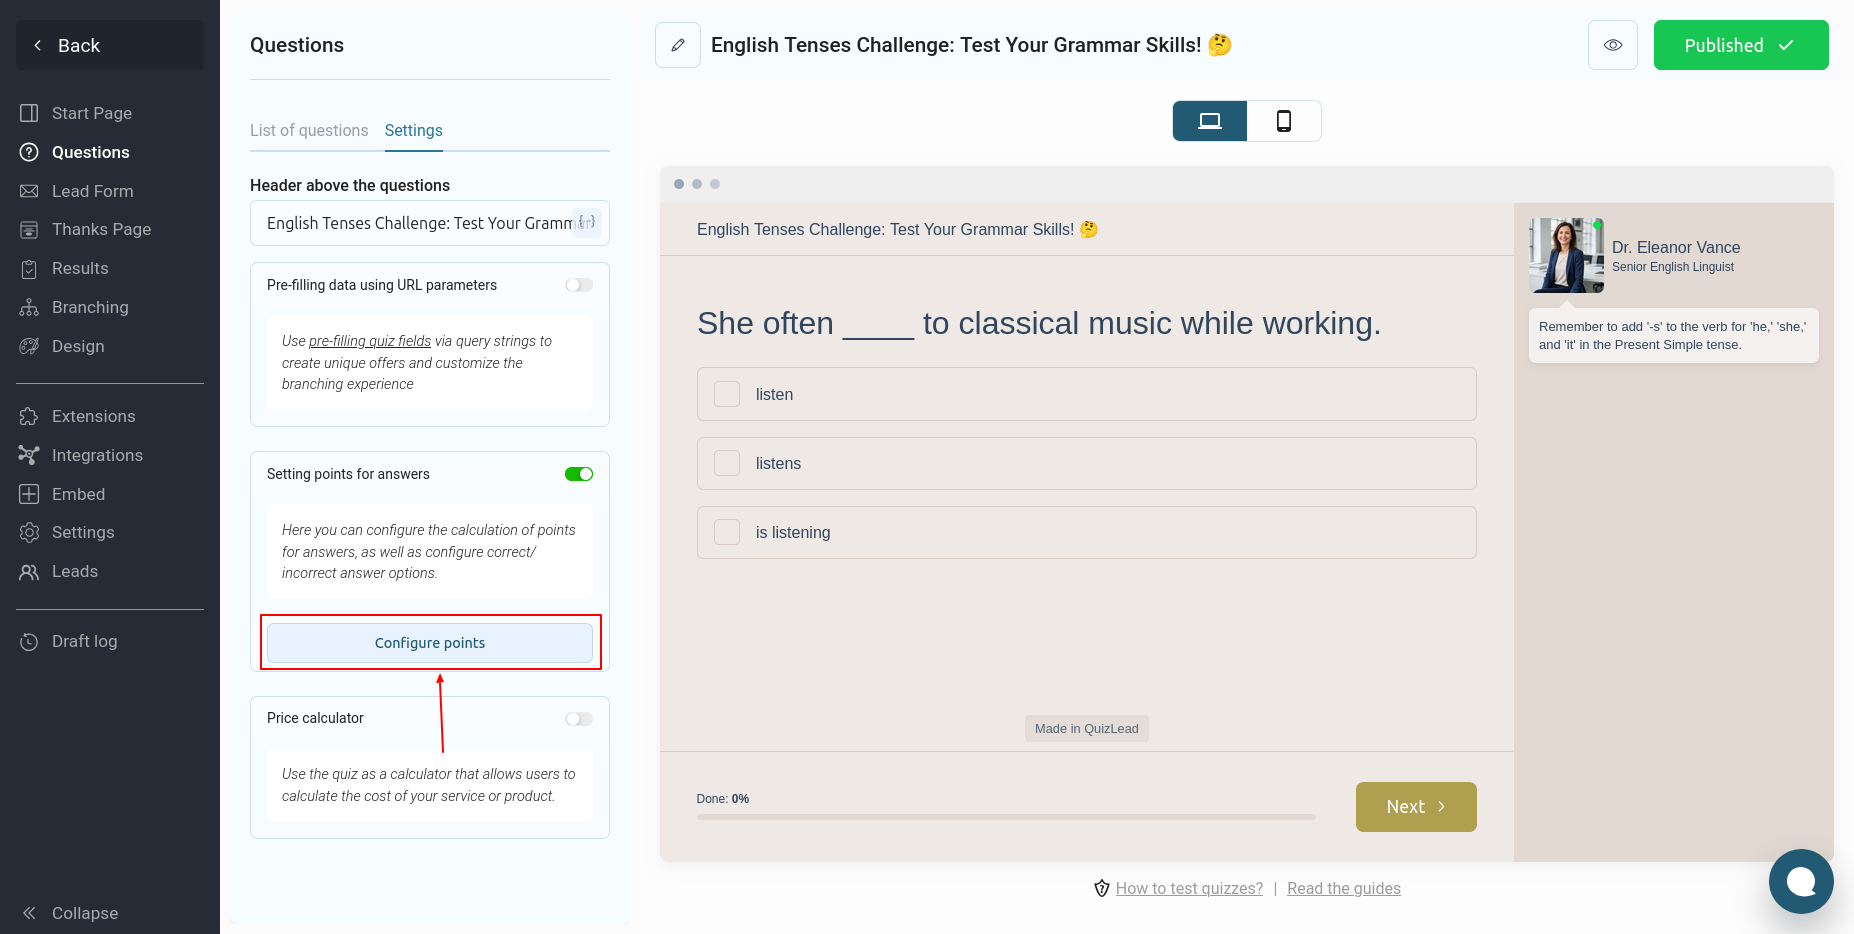Screen dimensions: 1854x934
Task: Open the Branching section icon
Action: 29,307
